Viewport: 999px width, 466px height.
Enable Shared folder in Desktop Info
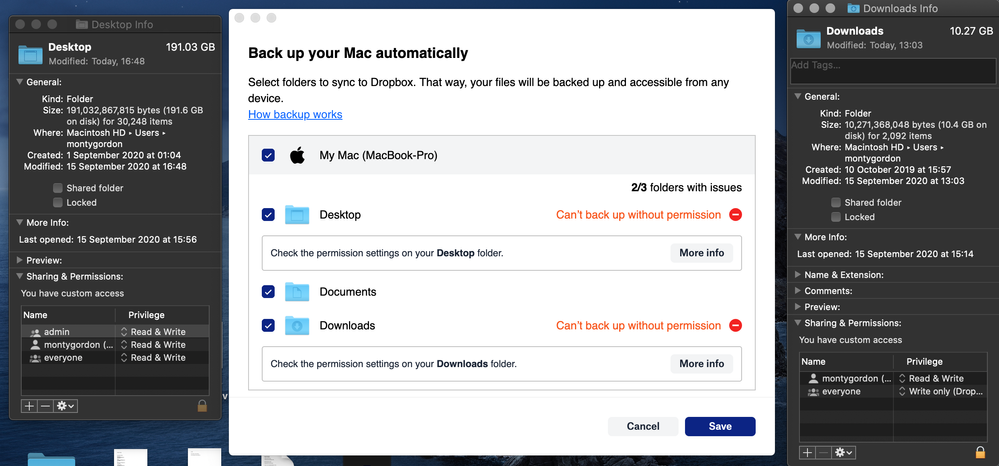(x=58, y=188)
